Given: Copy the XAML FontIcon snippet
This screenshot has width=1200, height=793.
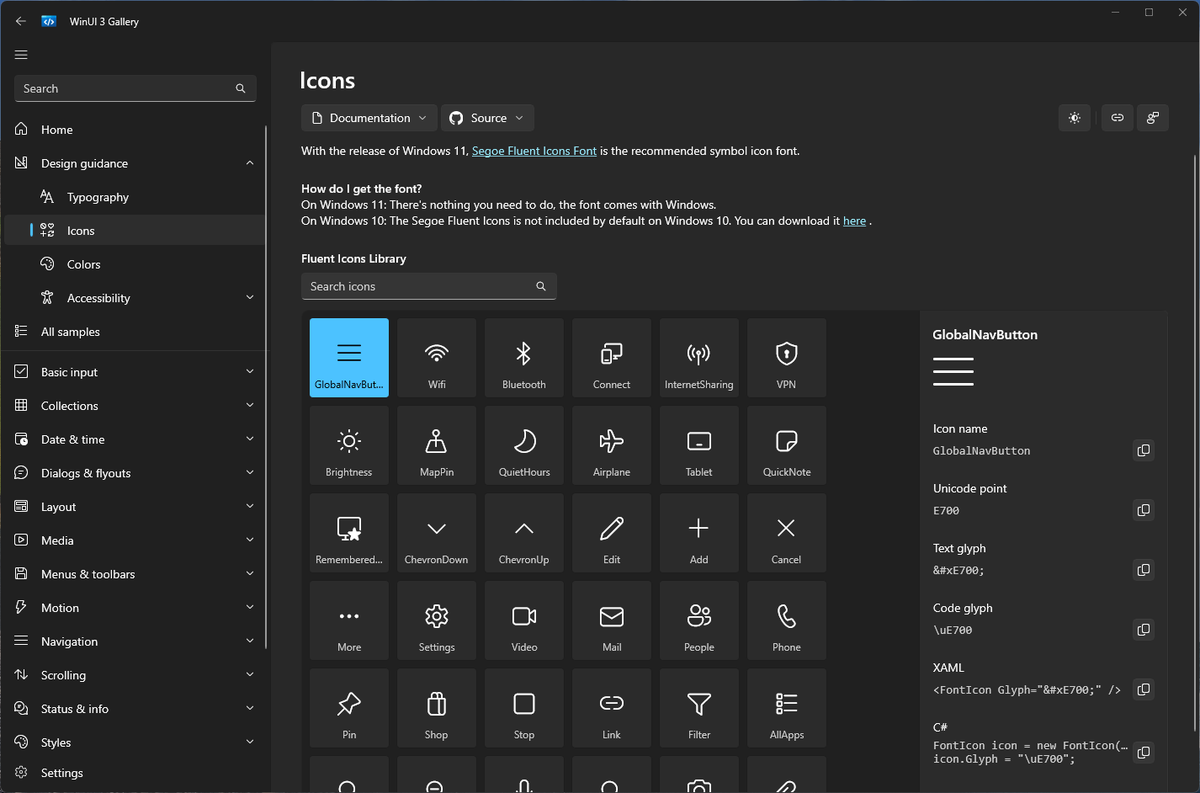Looking at the screenshot, I should pos(1143,689).
